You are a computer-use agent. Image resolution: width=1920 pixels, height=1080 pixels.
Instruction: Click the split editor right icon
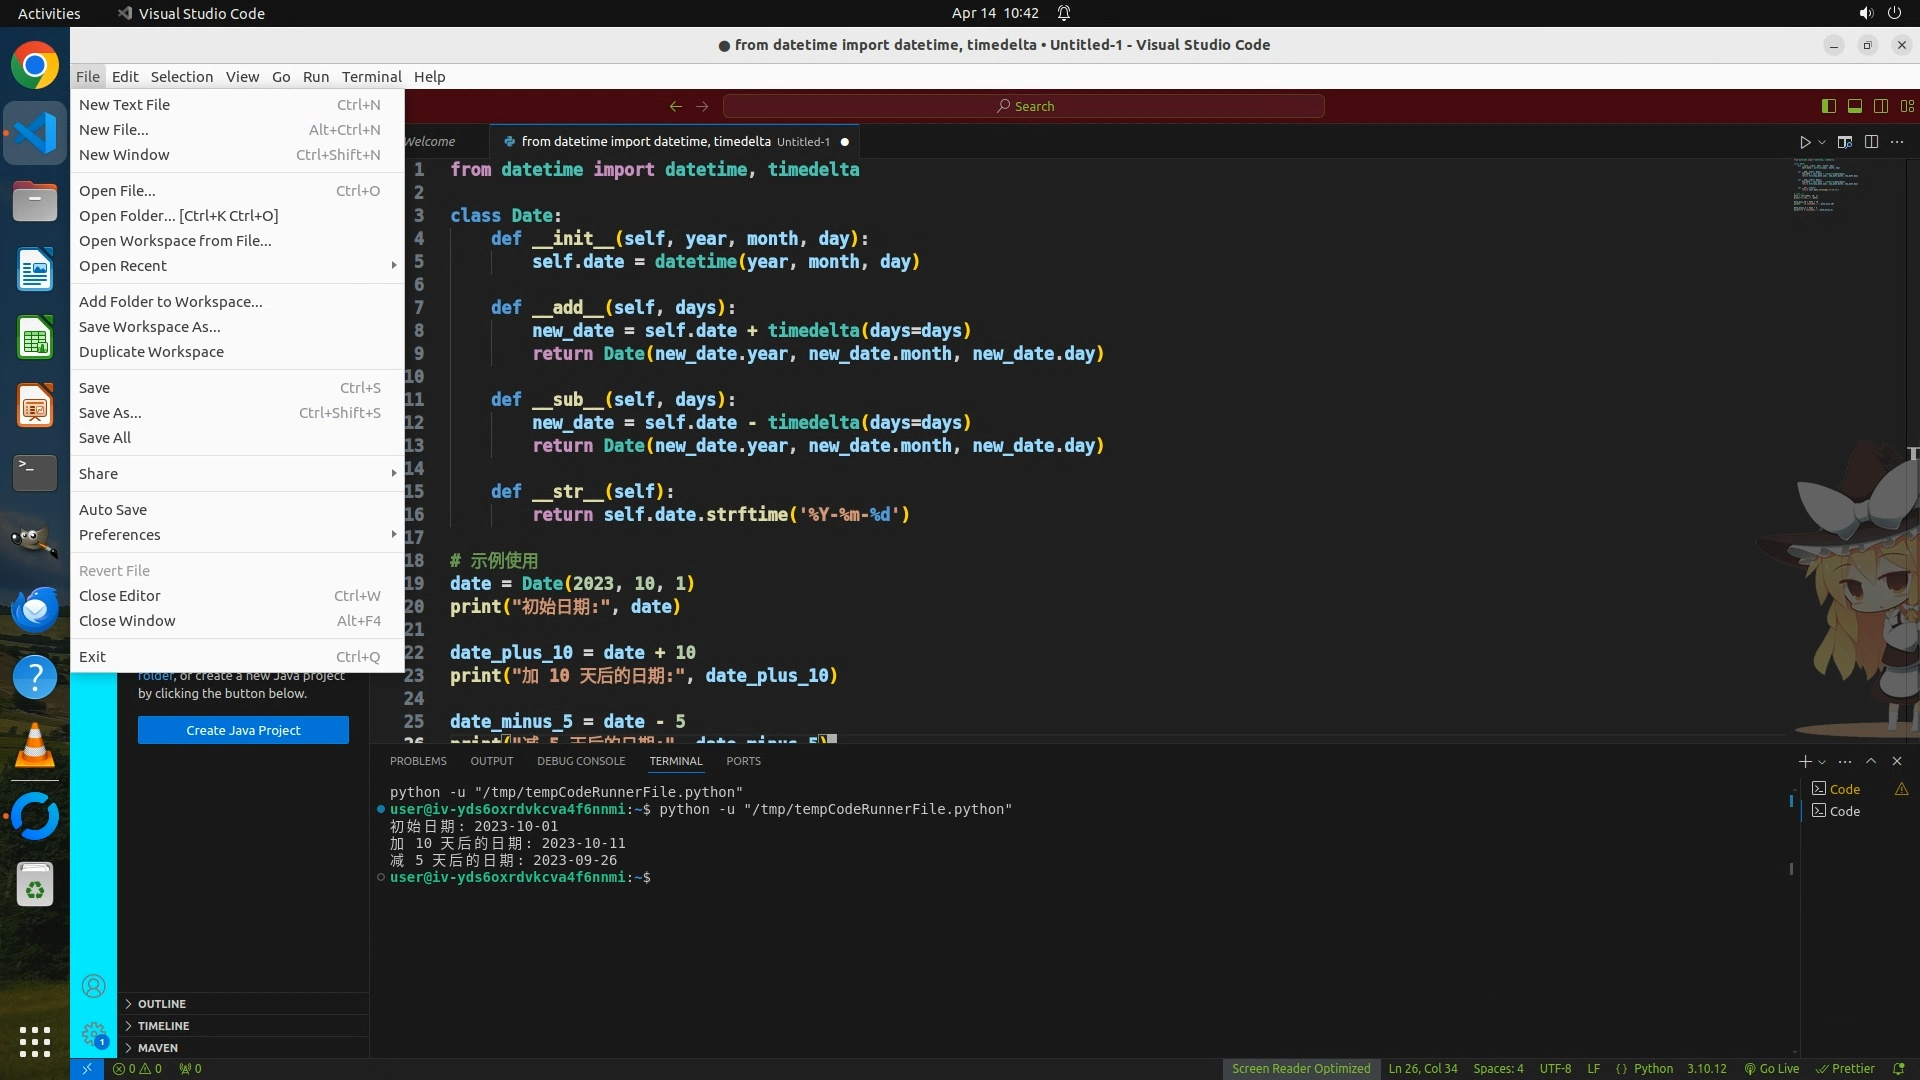tap(1871, 142)
